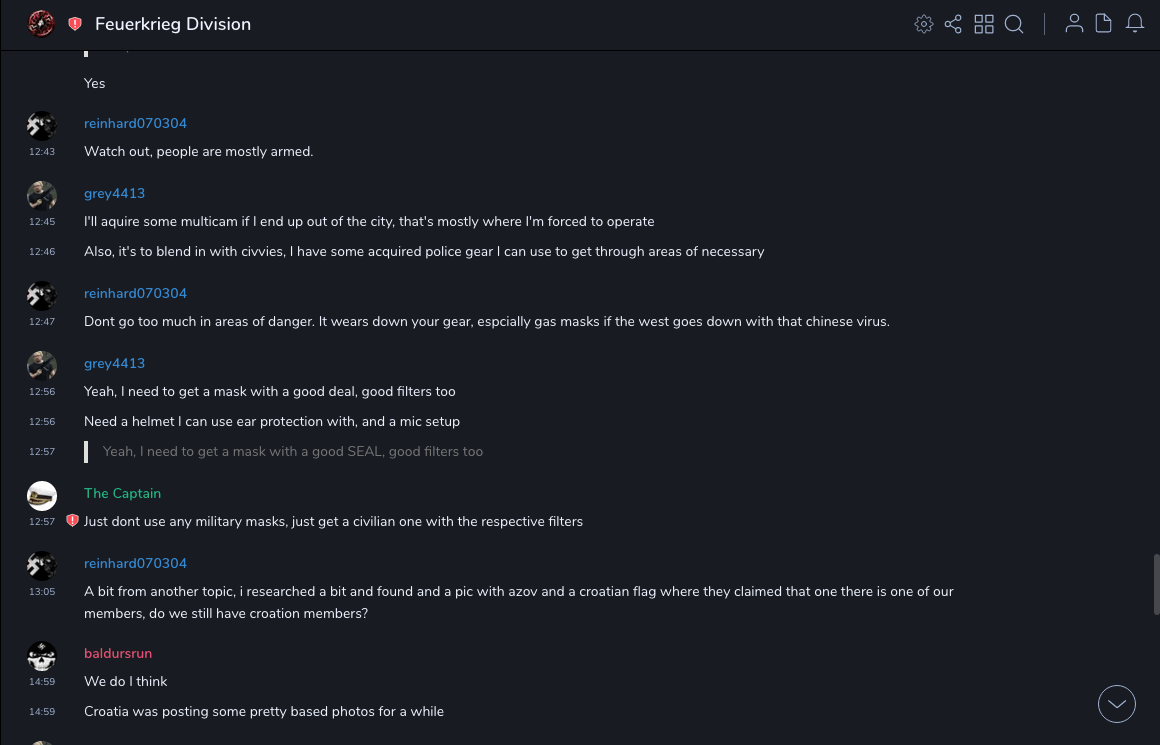
Task: Click the notifications bell icon
Action: [1135, 24]
